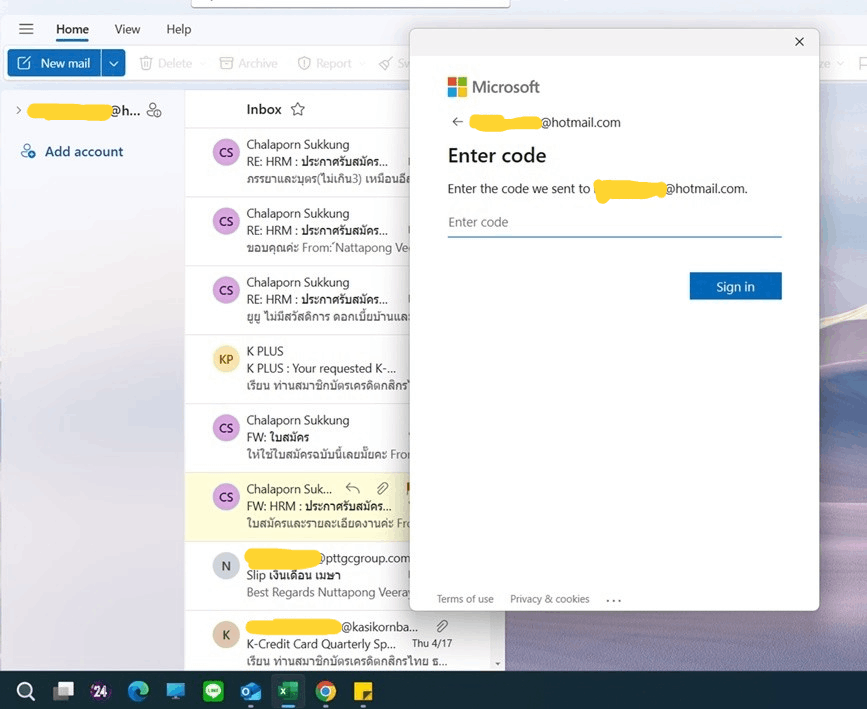Click Add account in the sidebar
Screen dimensions: 867x709
coord(83,152)
